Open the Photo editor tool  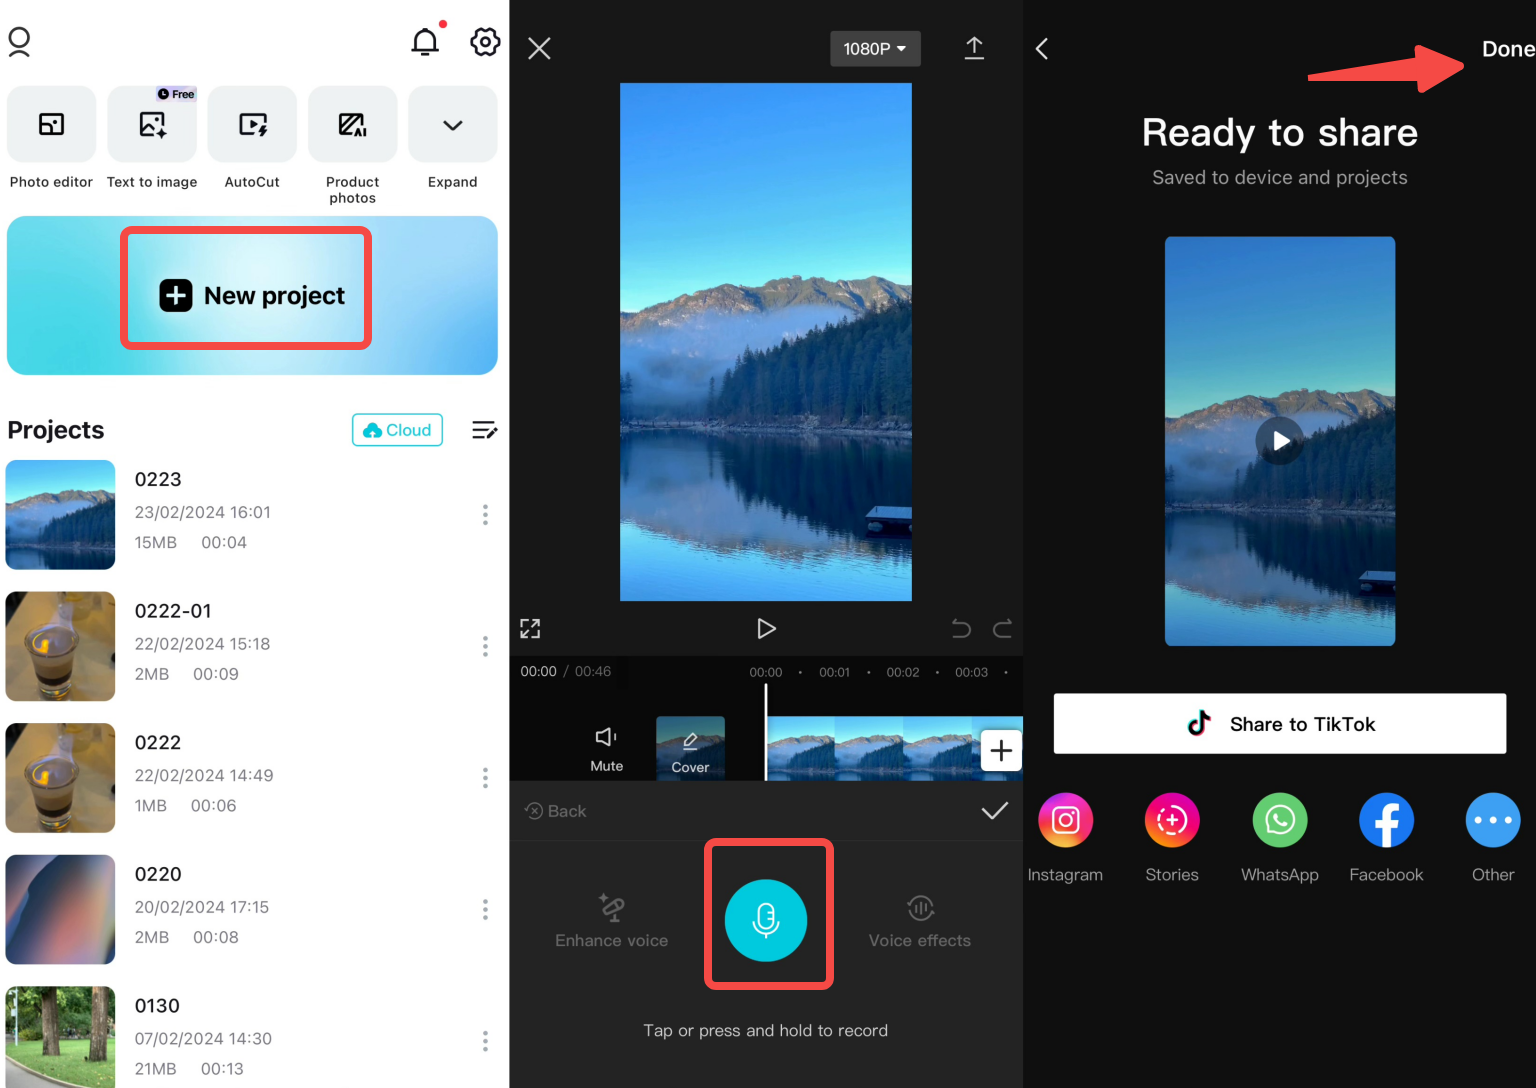point(51,124)
